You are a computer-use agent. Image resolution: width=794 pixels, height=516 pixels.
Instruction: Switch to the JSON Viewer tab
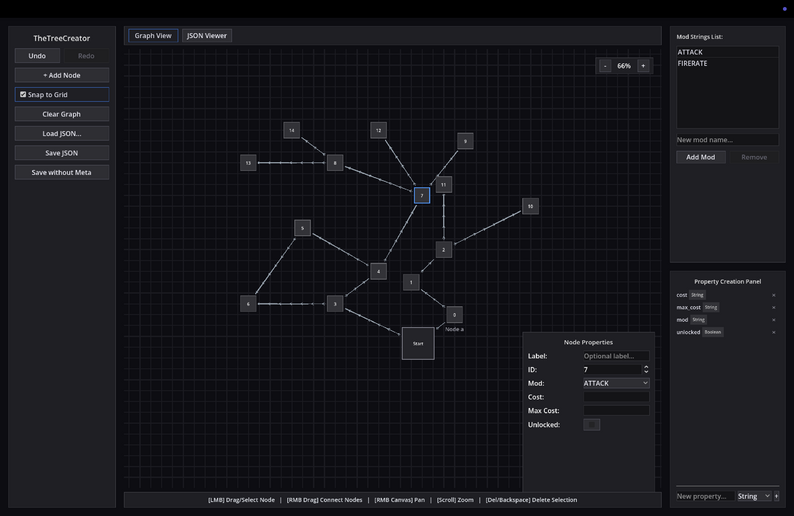(207, 35)
